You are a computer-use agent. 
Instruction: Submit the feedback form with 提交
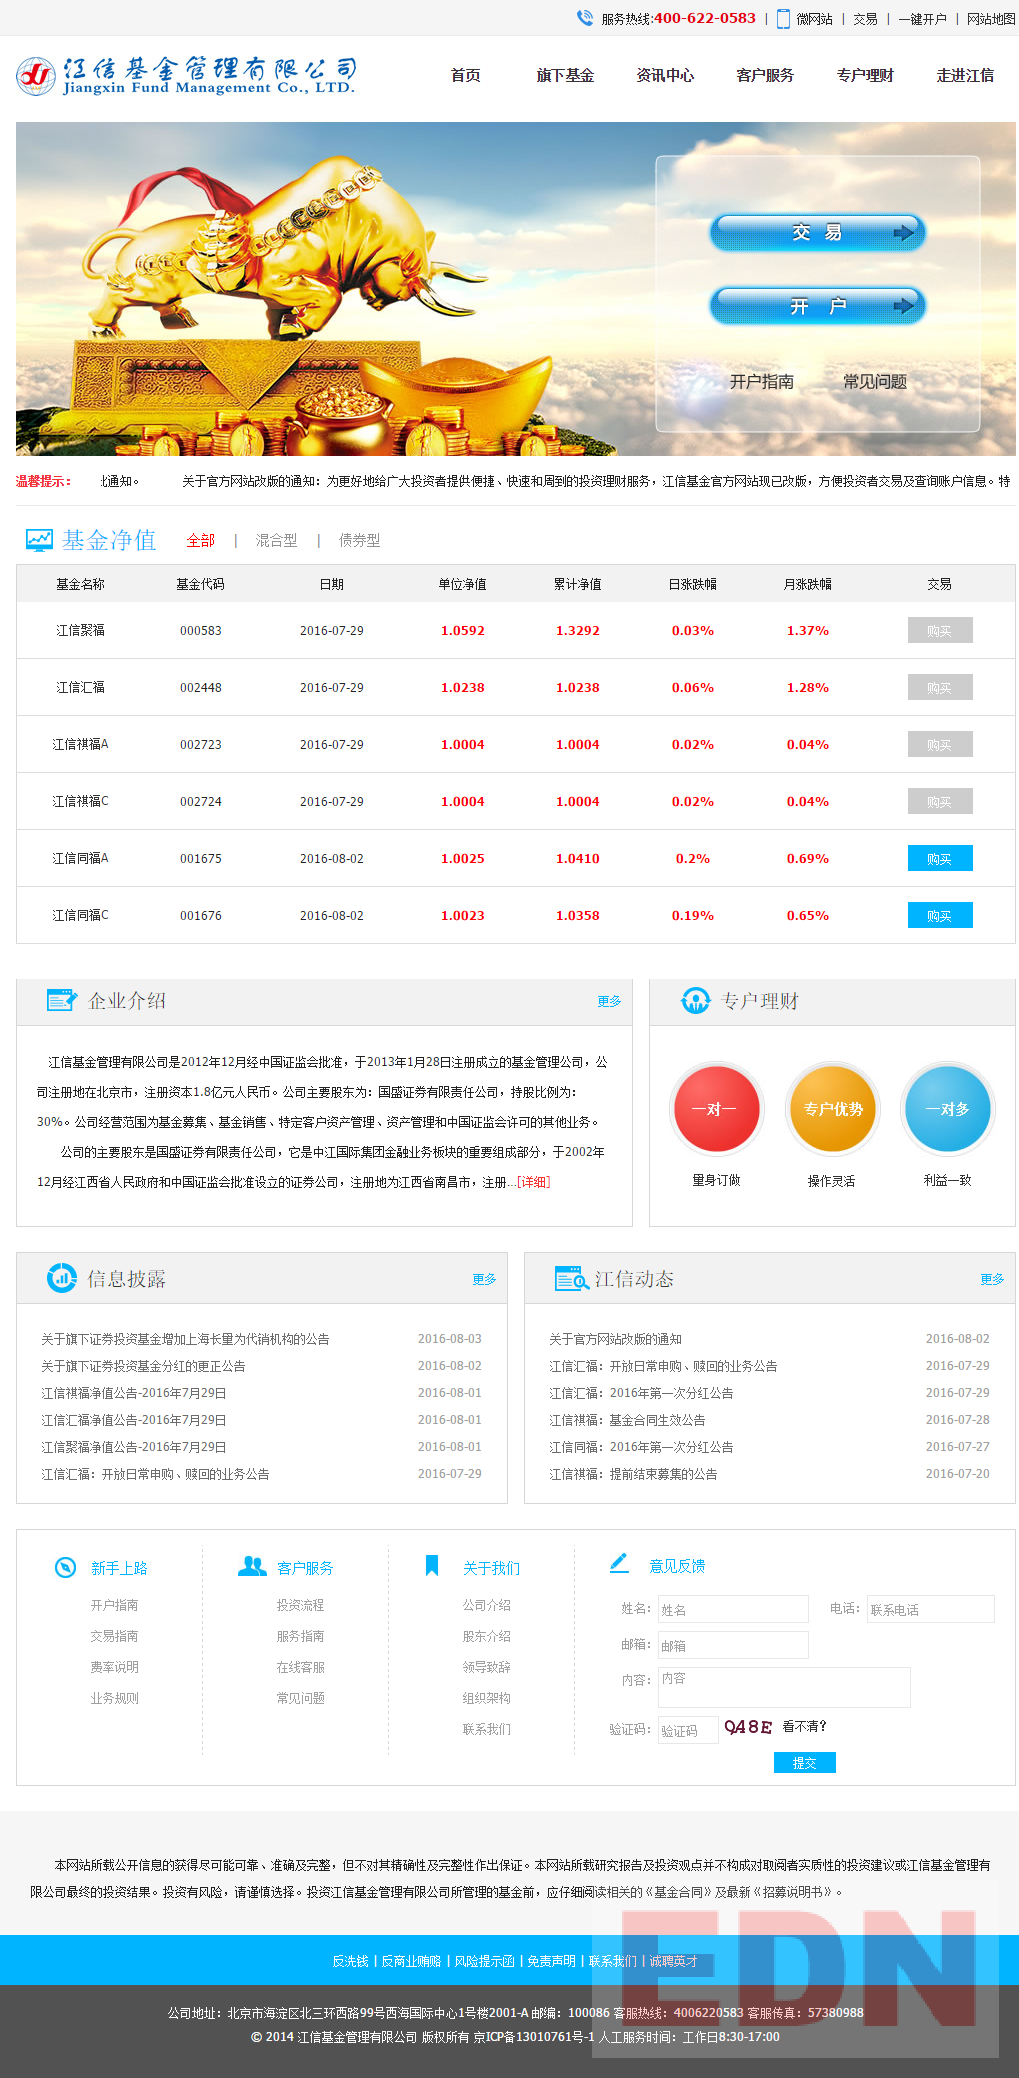coord(804,1763)
